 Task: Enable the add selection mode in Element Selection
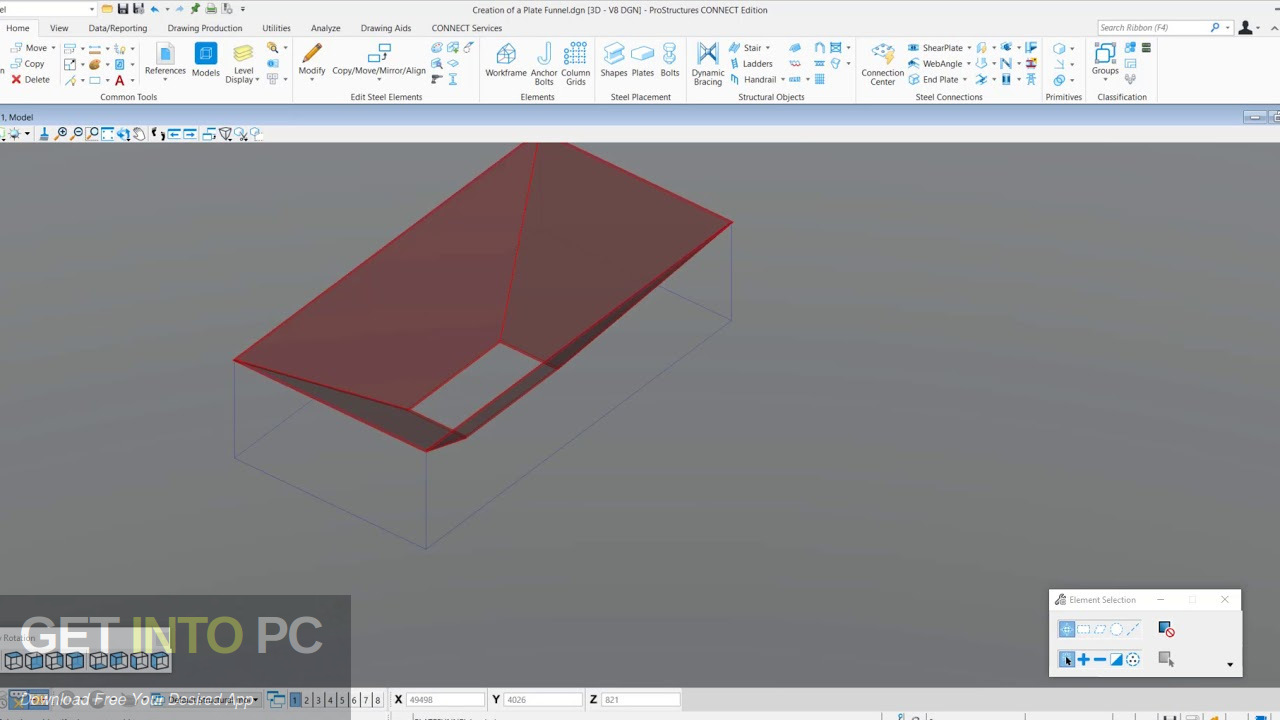[x=1083, y=659]
